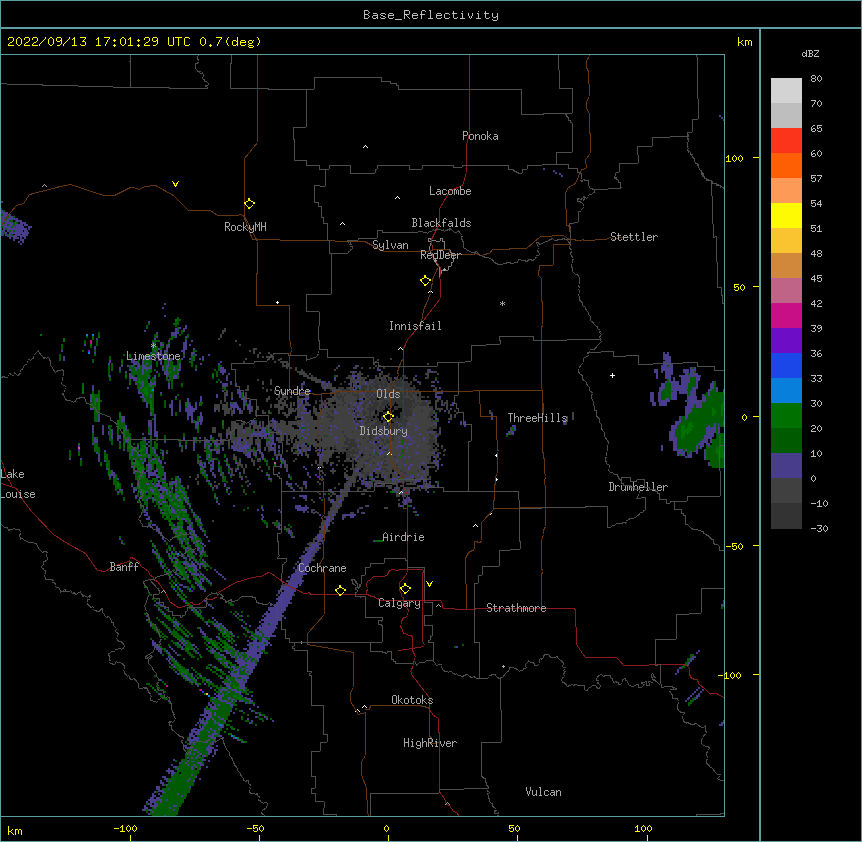
Task: Click the Cochrane town label
Action: [322, 568]
